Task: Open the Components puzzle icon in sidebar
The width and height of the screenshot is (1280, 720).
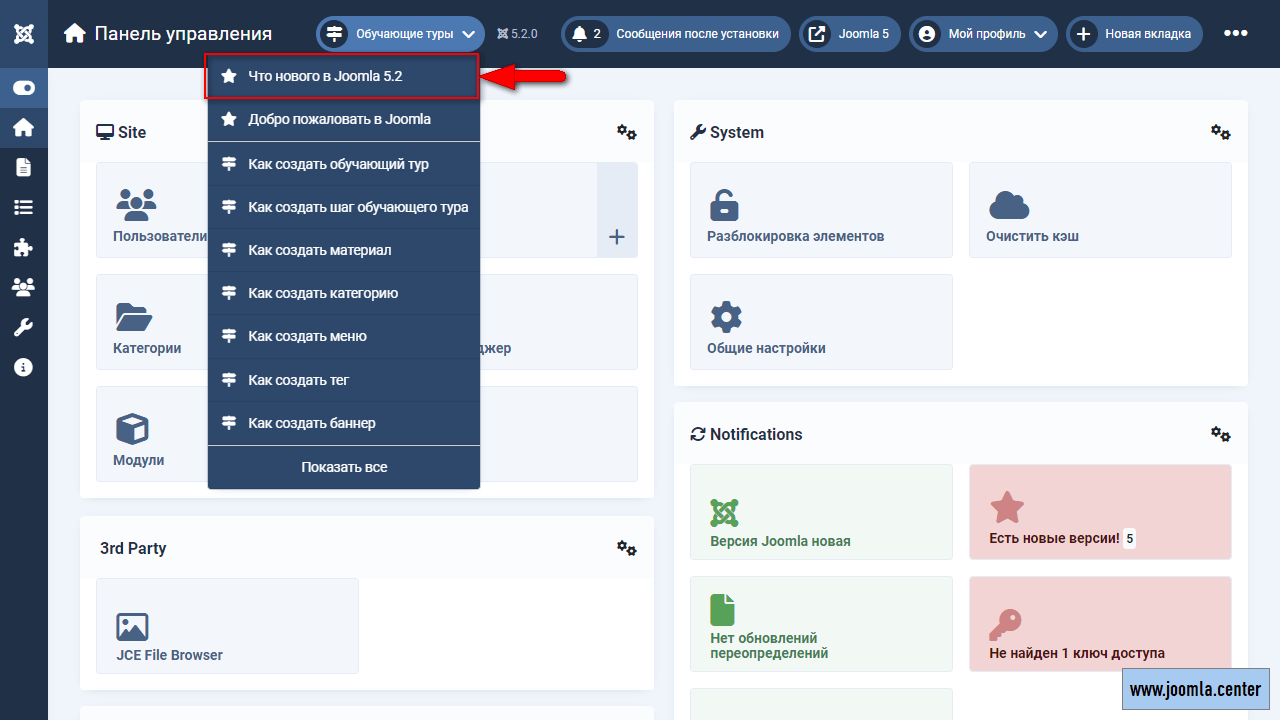Action: 24,247
